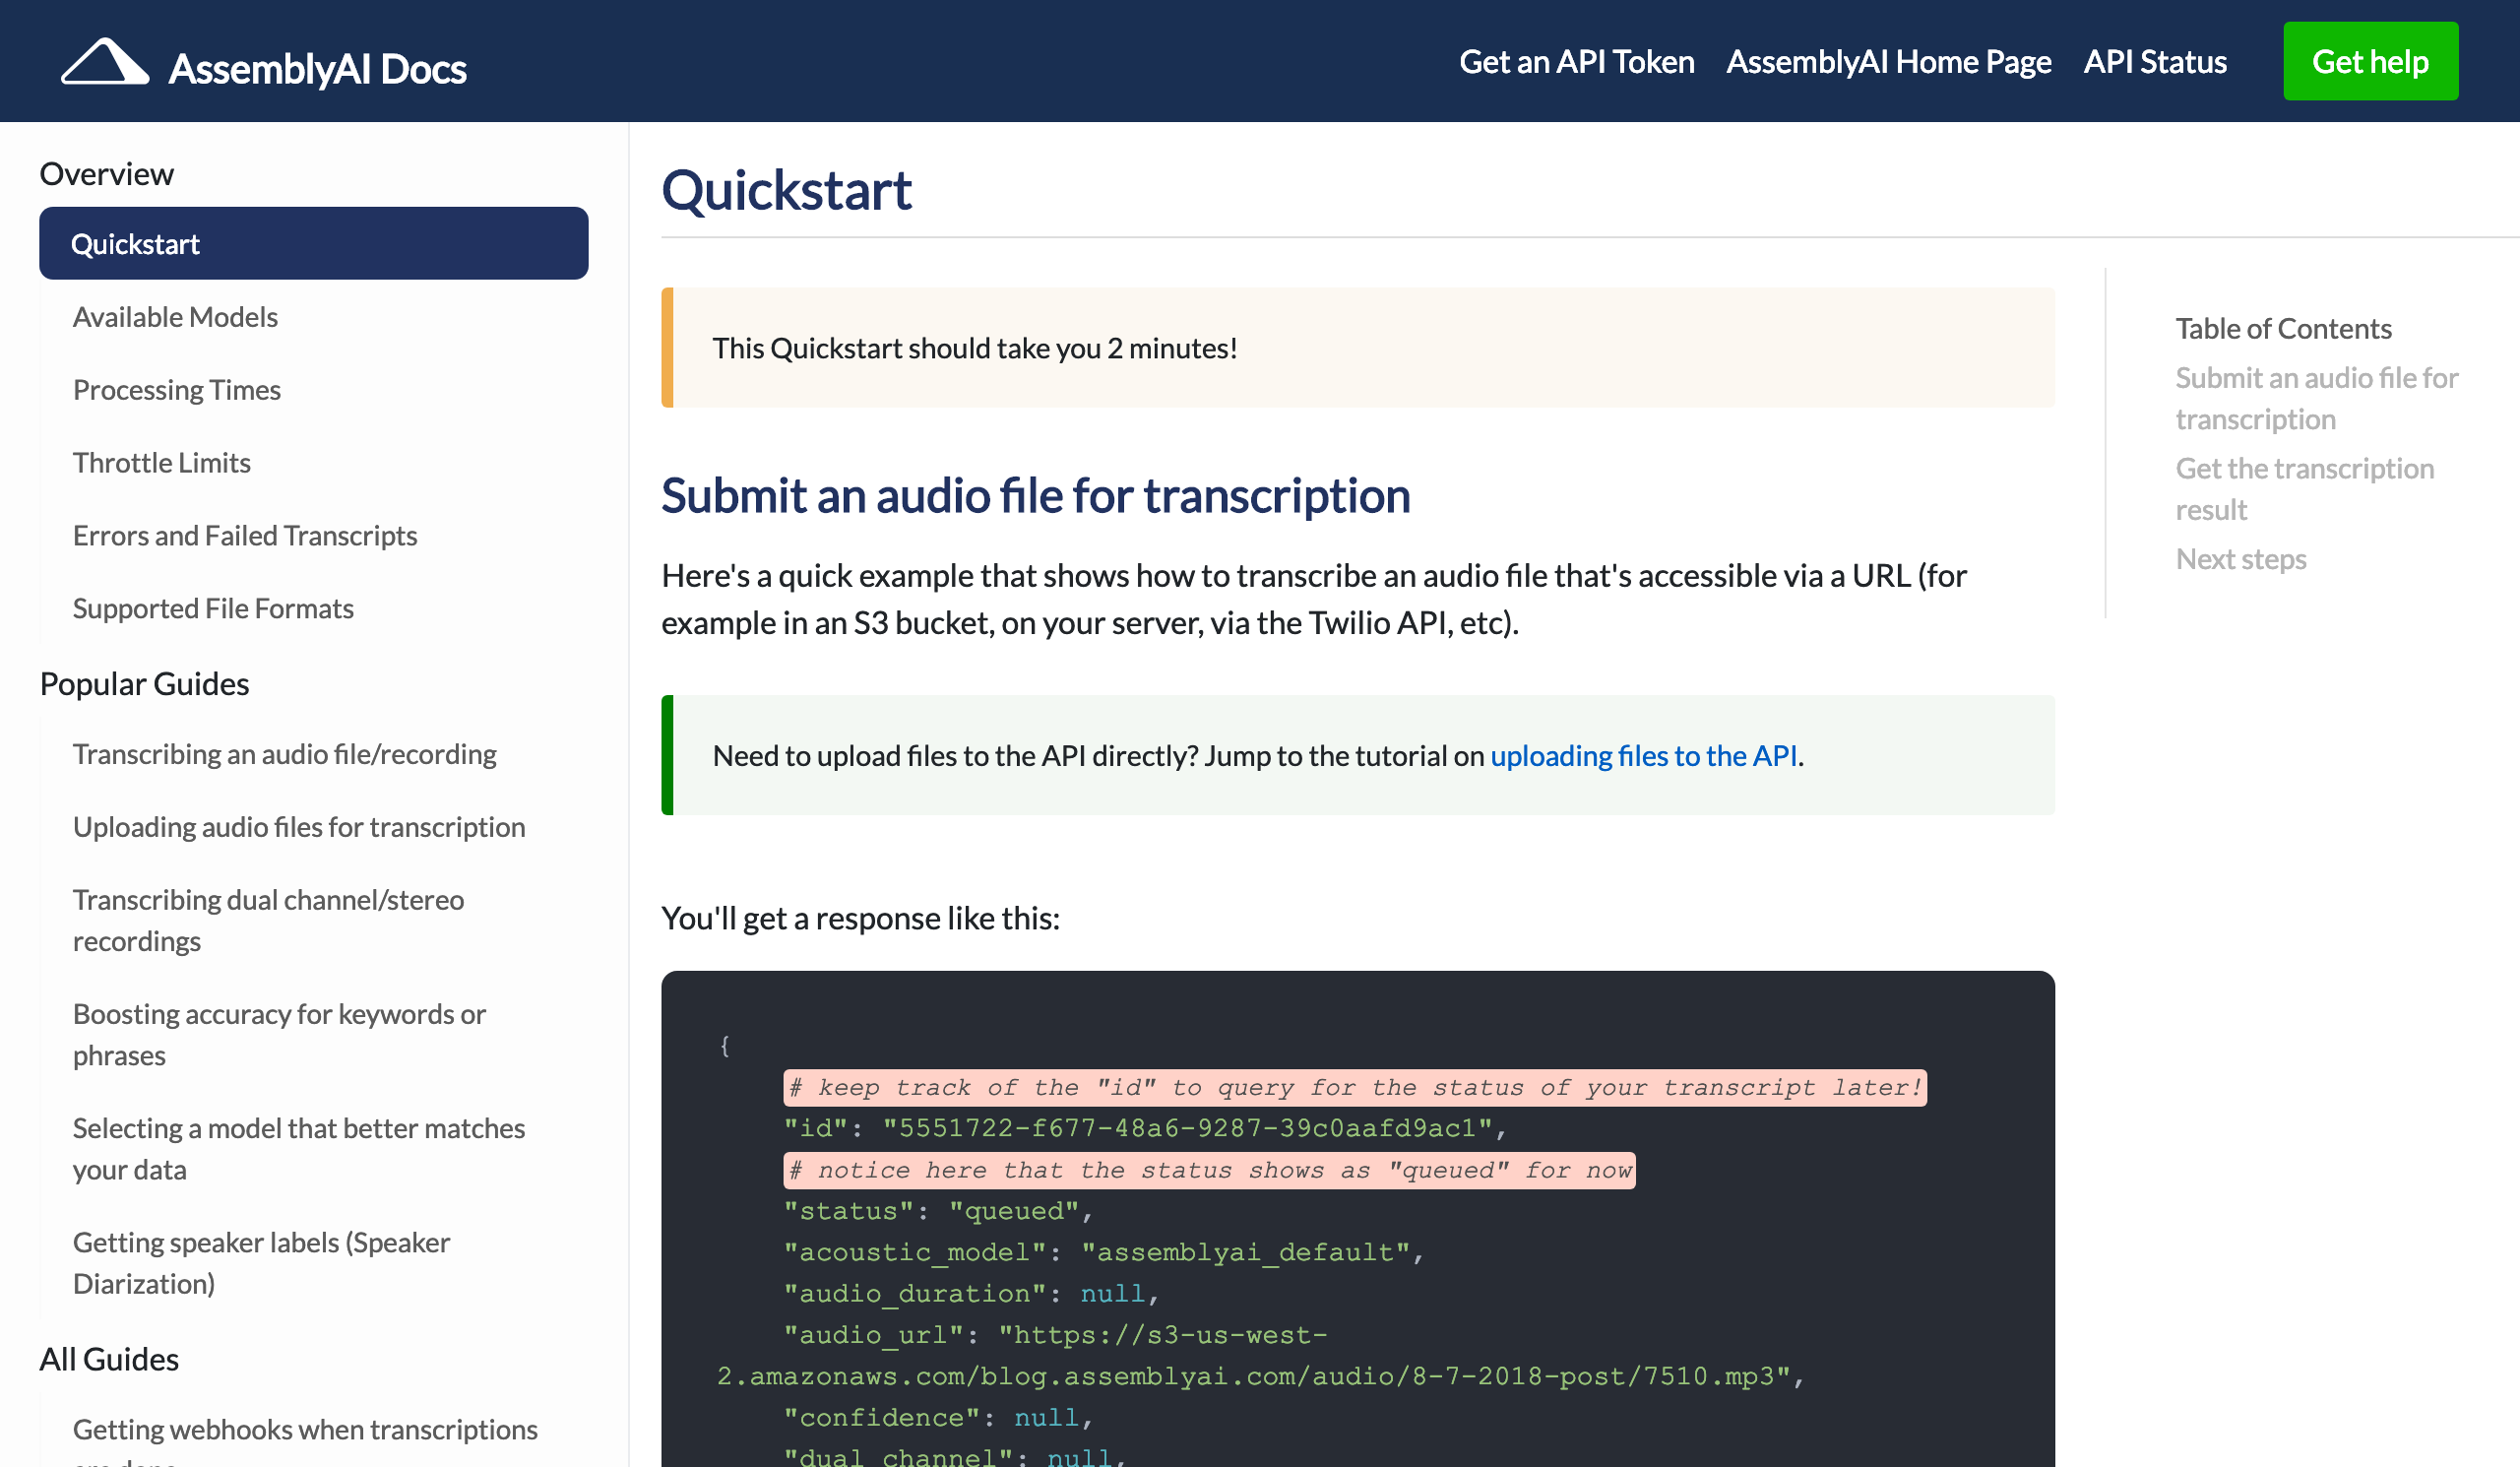This screenshot has width=2520, height=1467.
Task: Open Available Models in the sidebar
Action: (175, 317)
